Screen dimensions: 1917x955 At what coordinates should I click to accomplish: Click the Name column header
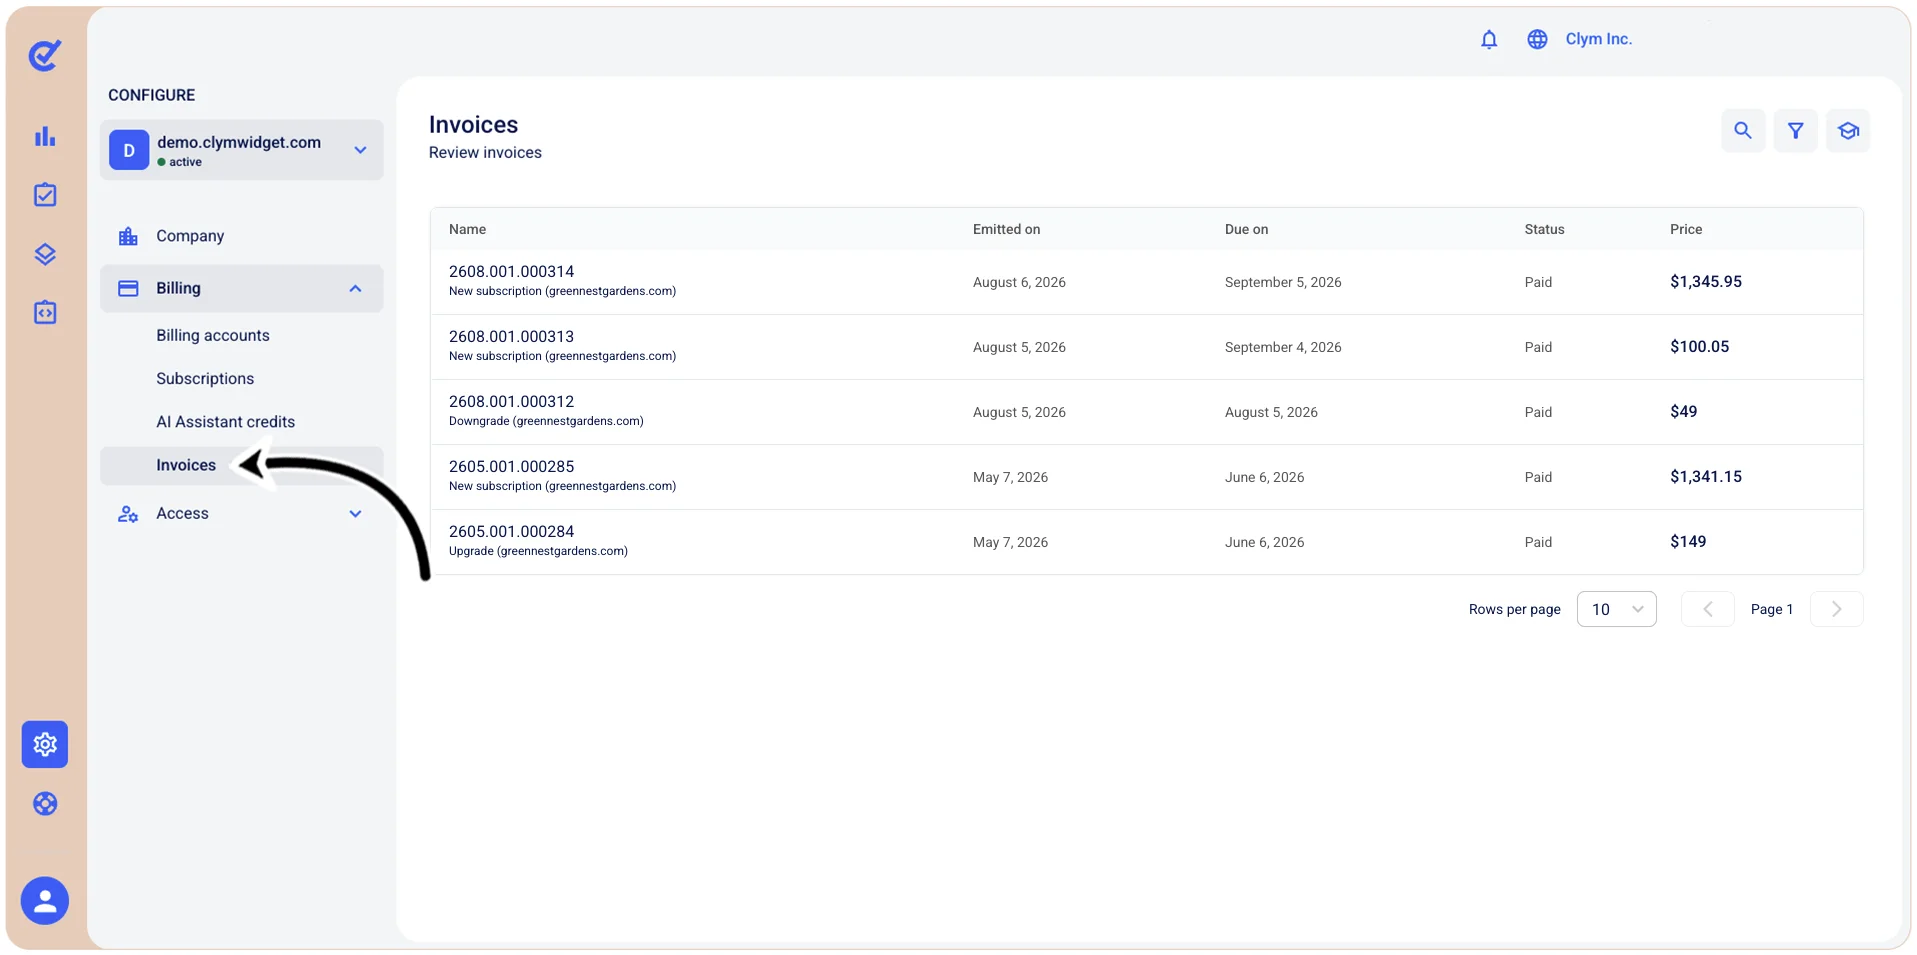coord(467,229)
